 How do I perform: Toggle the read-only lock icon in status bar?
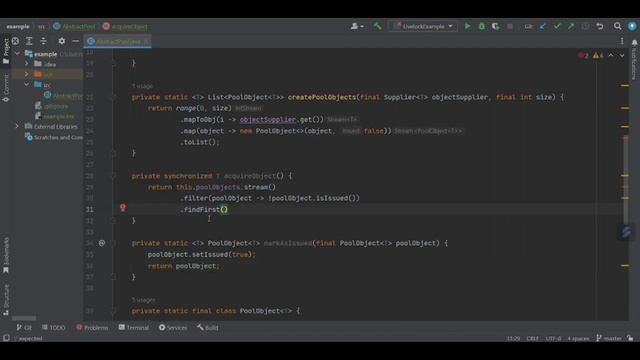coord(631,338)
